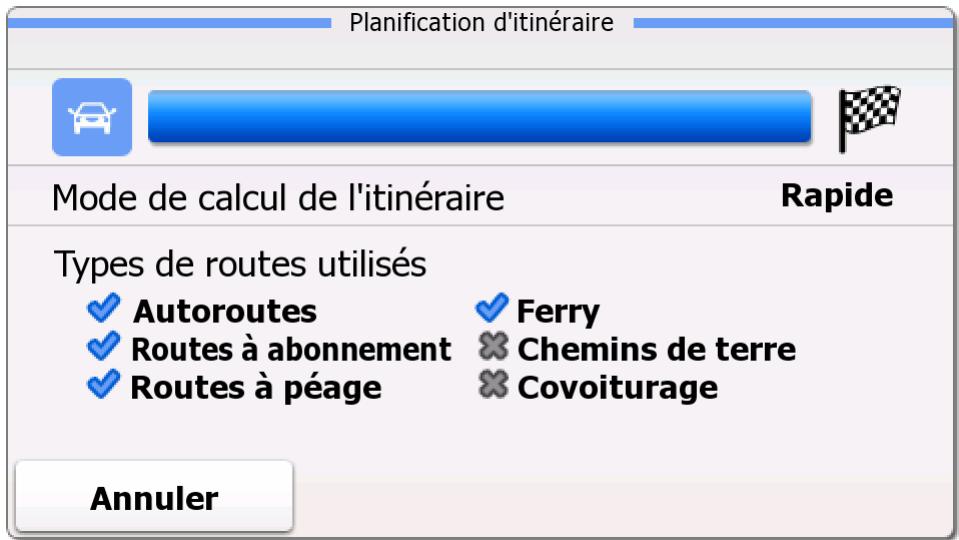Select the Mode de calcul de l'itinéraire row

tap(280, 198)
